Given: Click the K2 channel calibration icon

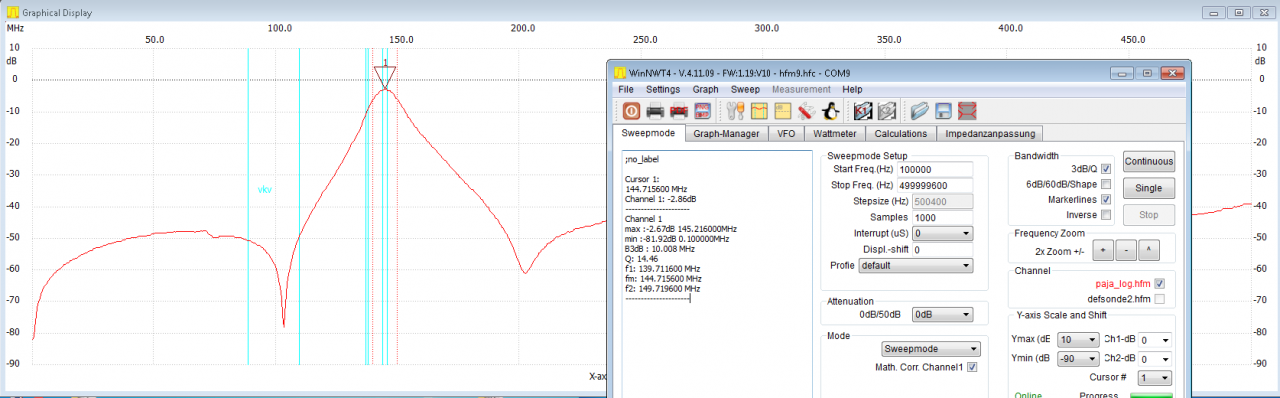Looking at the screenshot, I should tap(886, 111).
